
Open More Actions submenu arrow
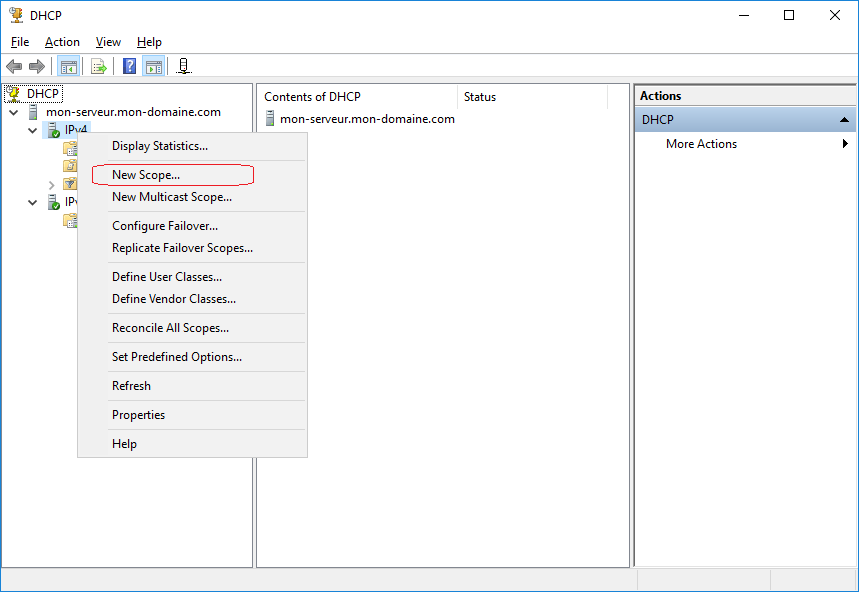pos(845,143)
